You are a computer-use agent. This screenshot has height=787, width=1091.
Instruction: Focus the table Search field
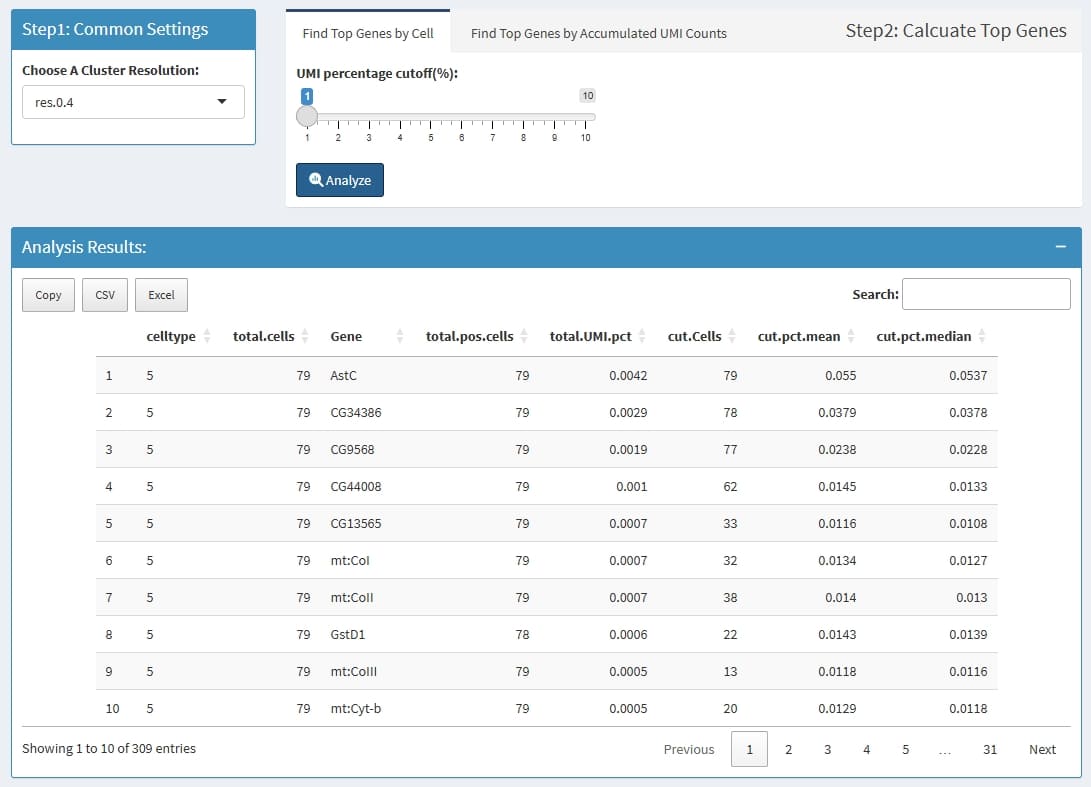(x=986, y=294)
